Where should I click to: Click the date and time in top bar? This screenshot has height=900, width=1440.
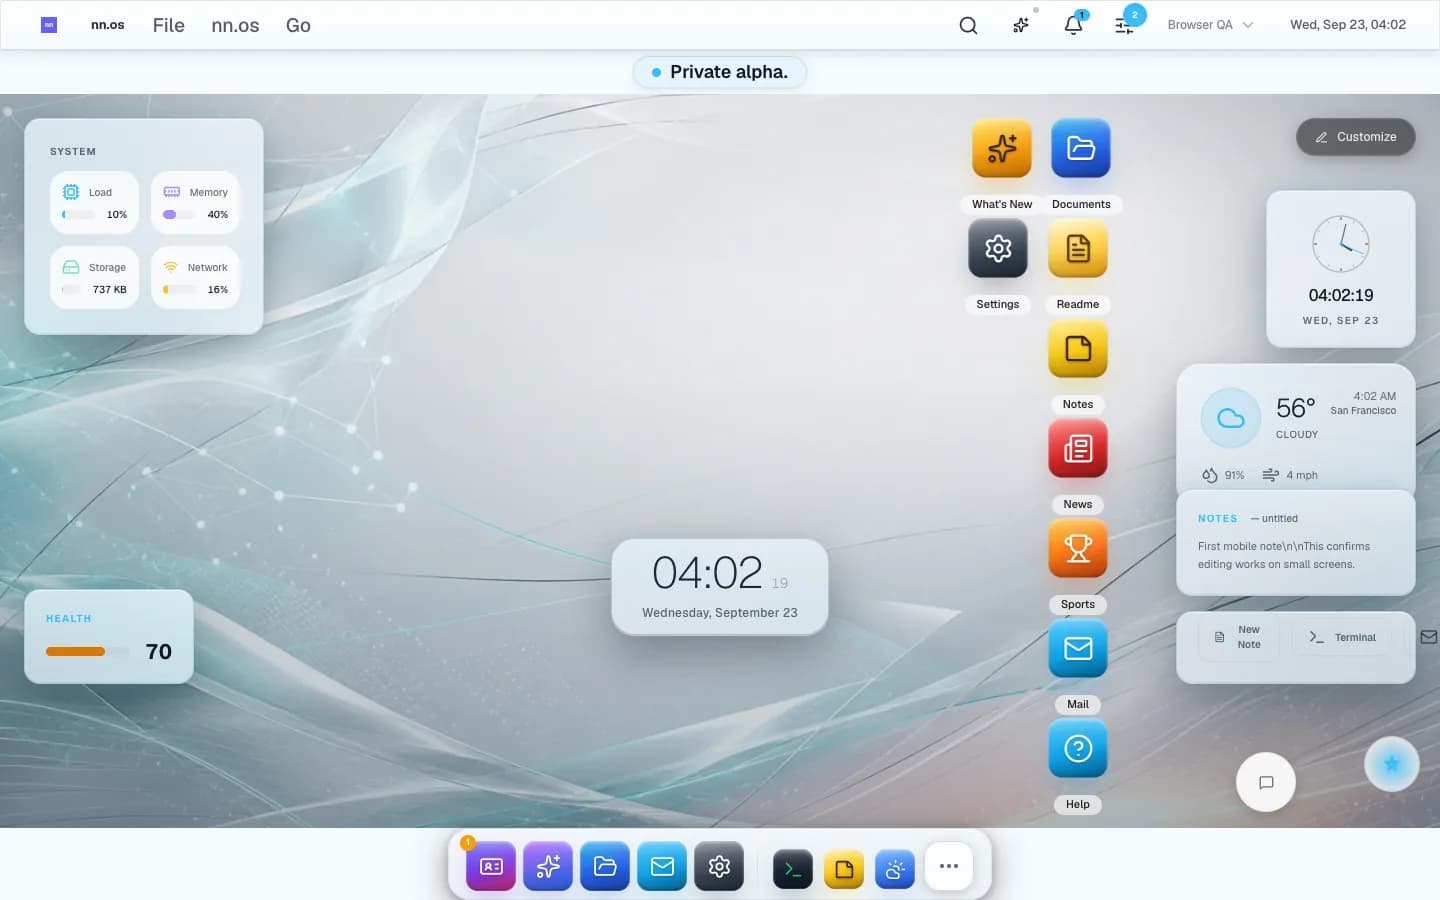coord(1347,25)
